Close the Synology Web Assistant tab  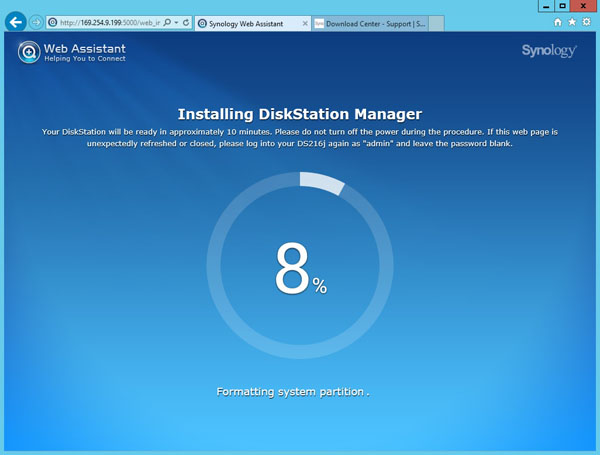(305, 24)
